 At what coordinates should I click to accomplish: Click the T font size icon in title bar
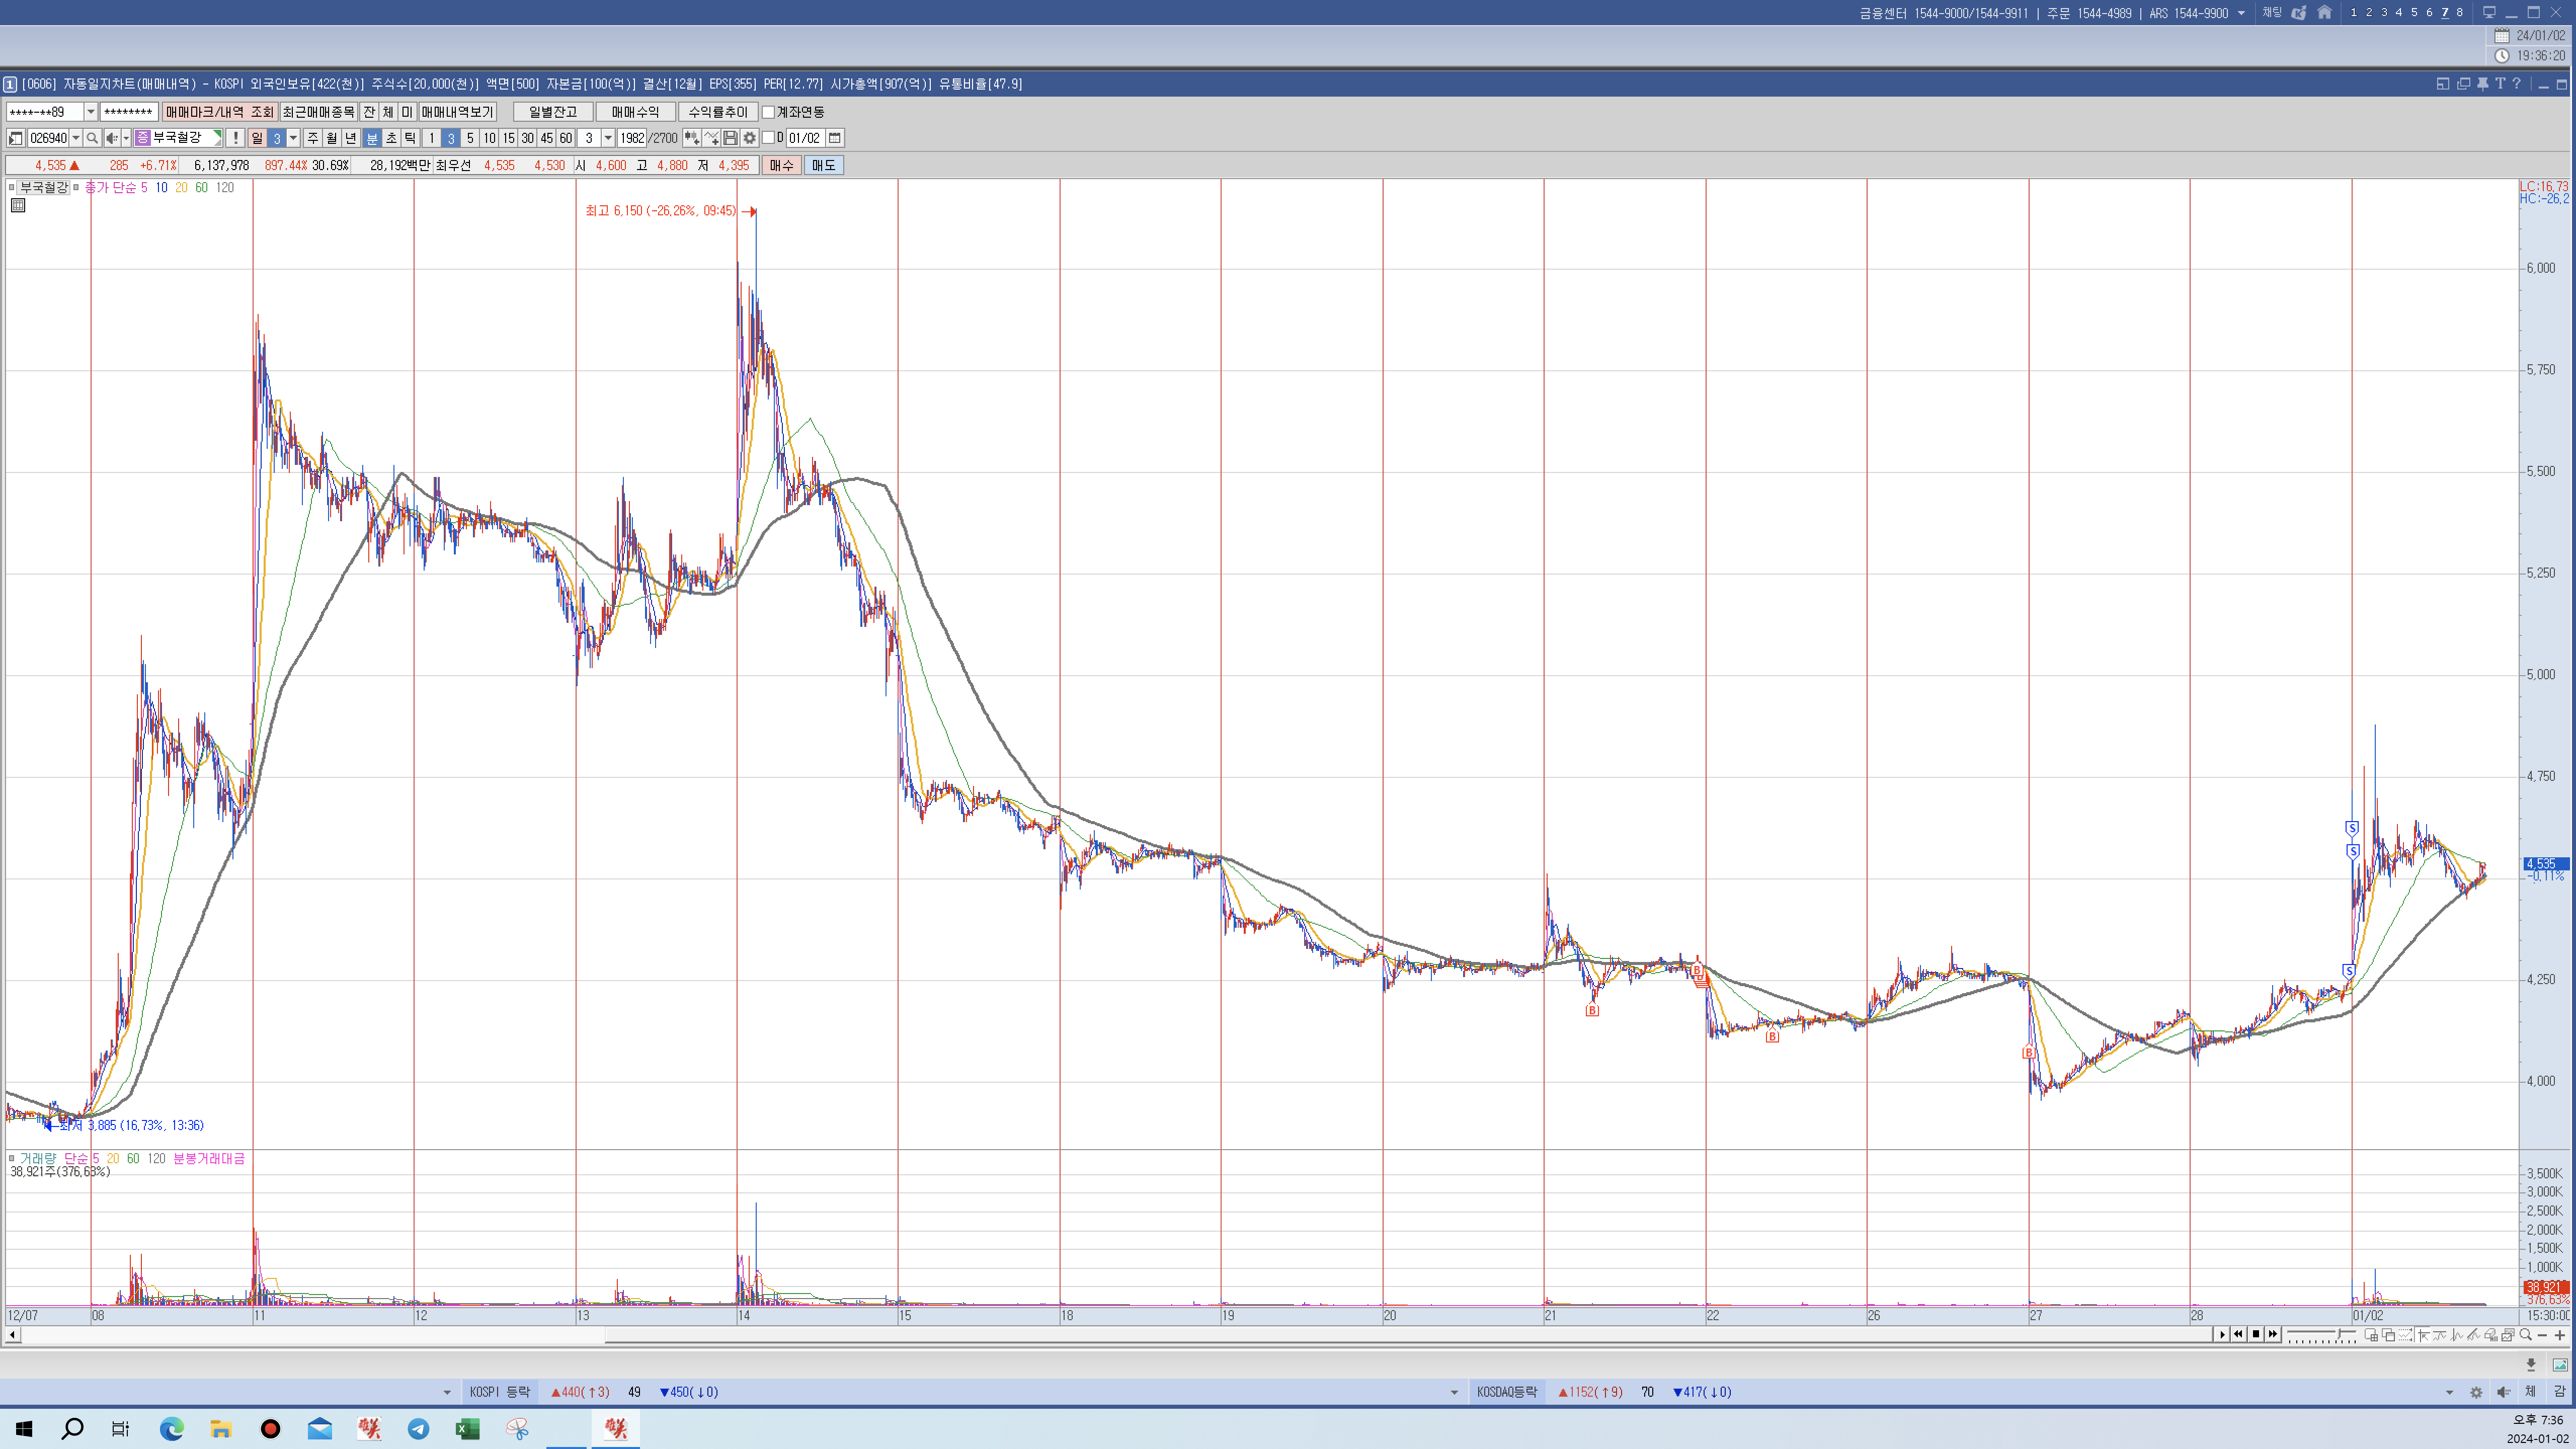click(2500, 84)
